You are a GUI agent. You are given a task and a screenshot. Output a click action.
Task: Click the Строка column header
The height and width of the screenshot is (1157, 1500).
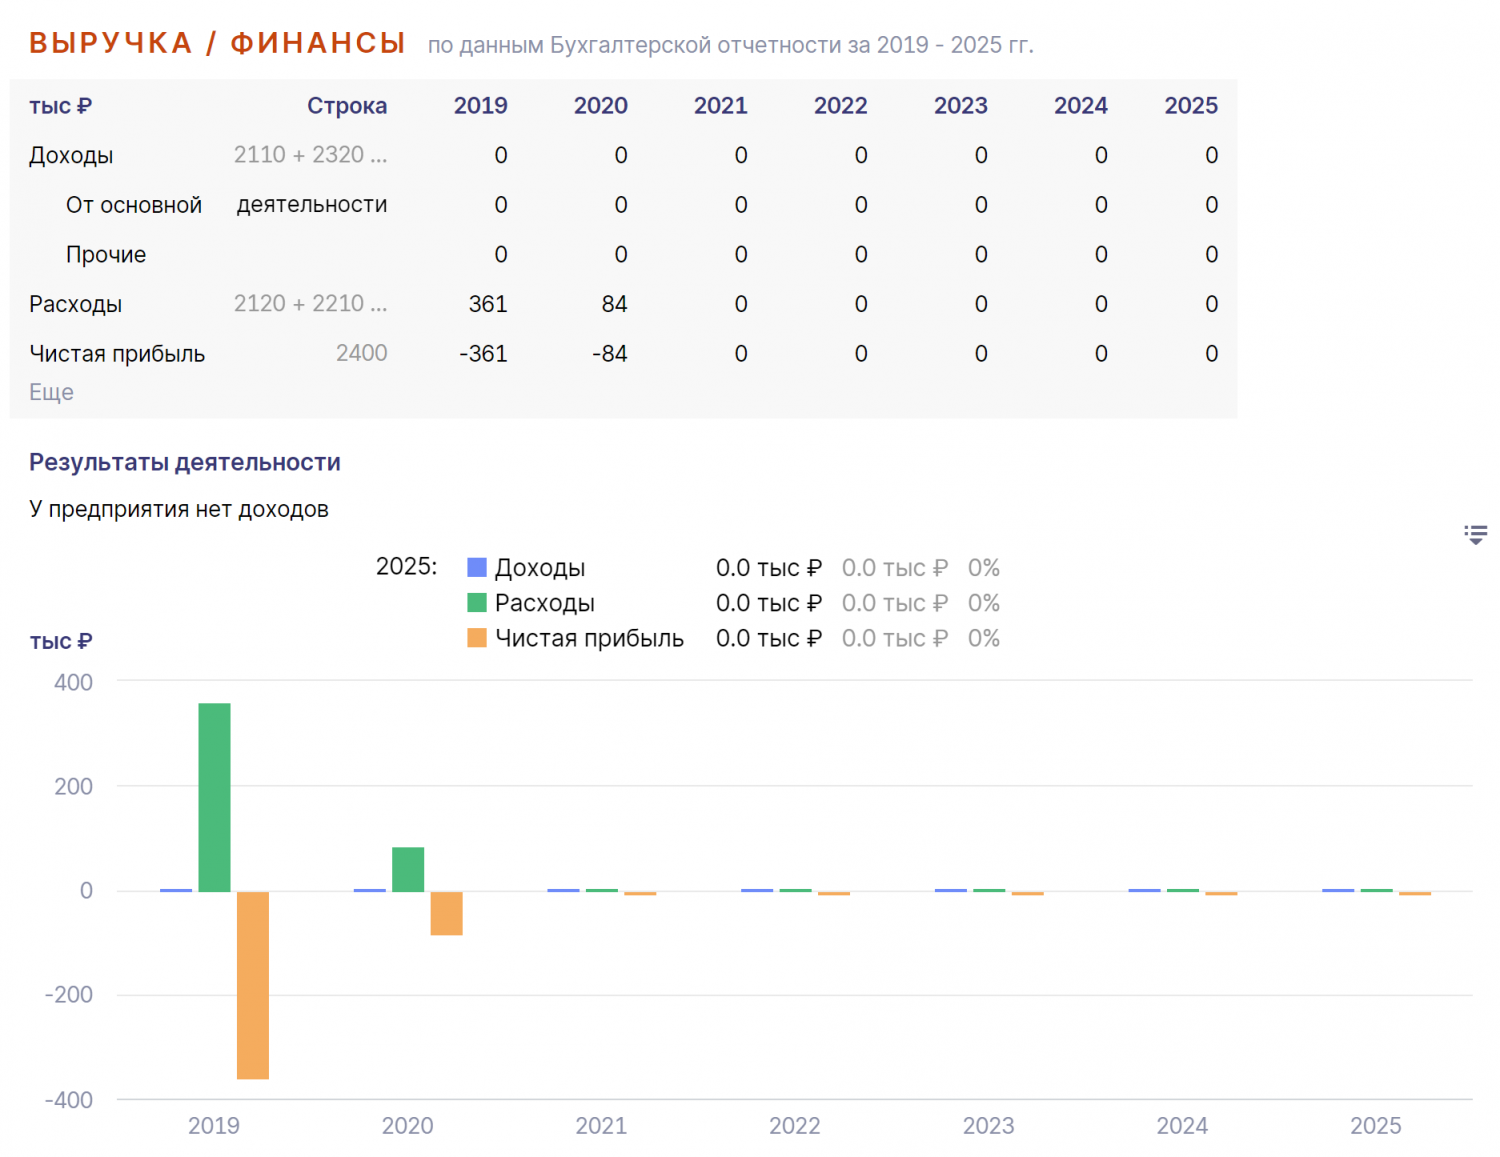click(347, 106)
